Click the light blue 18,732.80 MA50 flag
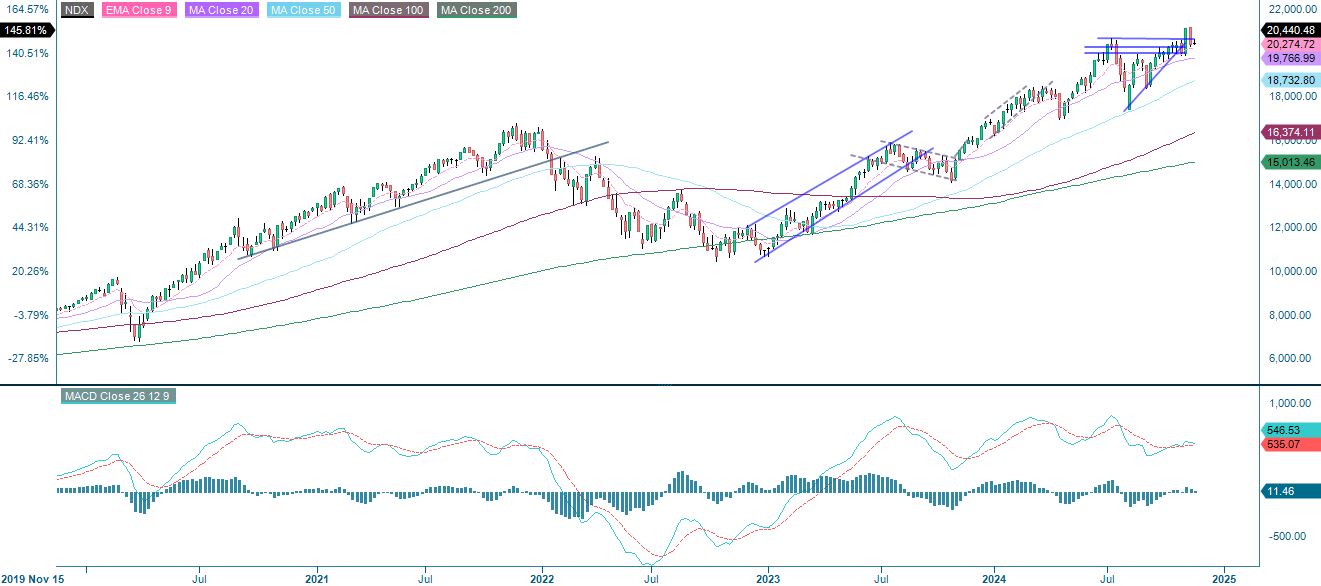 (1290, 81)
